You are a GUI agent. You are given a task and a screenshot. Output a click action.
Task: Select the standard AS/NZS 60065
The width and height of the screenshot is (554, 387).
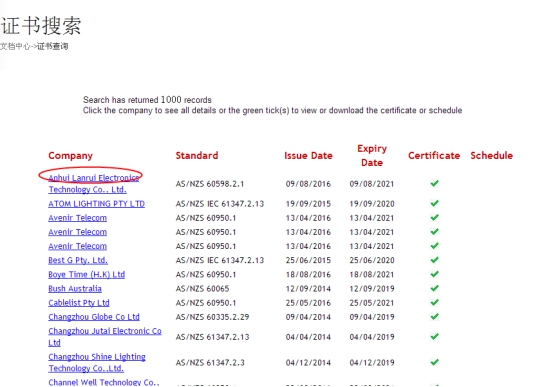point(202,289)
